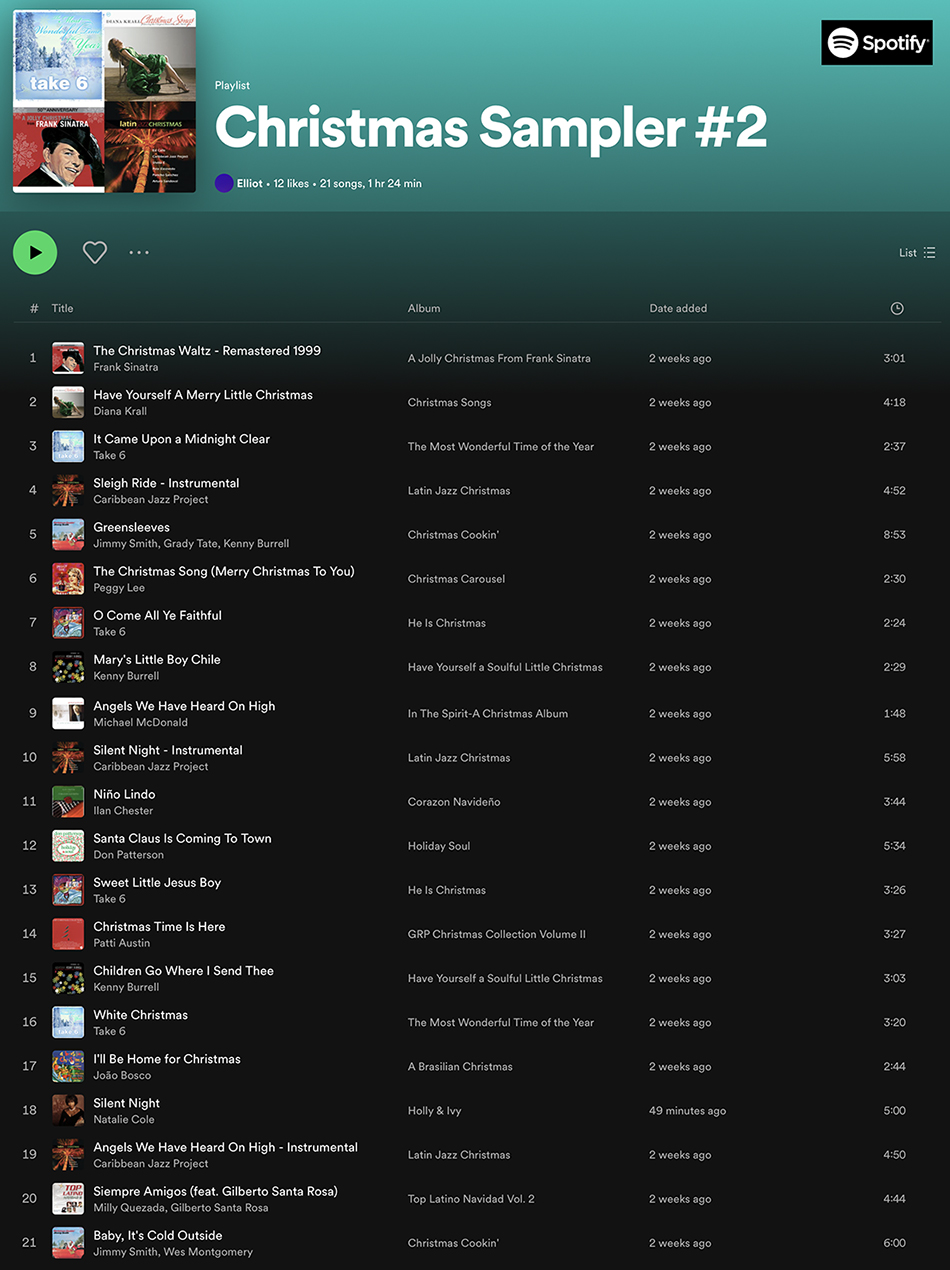The image size is (950, 1270).
Task: Click Have Yourself A Merry Little Christmas thumbnail
Action: [68, 402]
